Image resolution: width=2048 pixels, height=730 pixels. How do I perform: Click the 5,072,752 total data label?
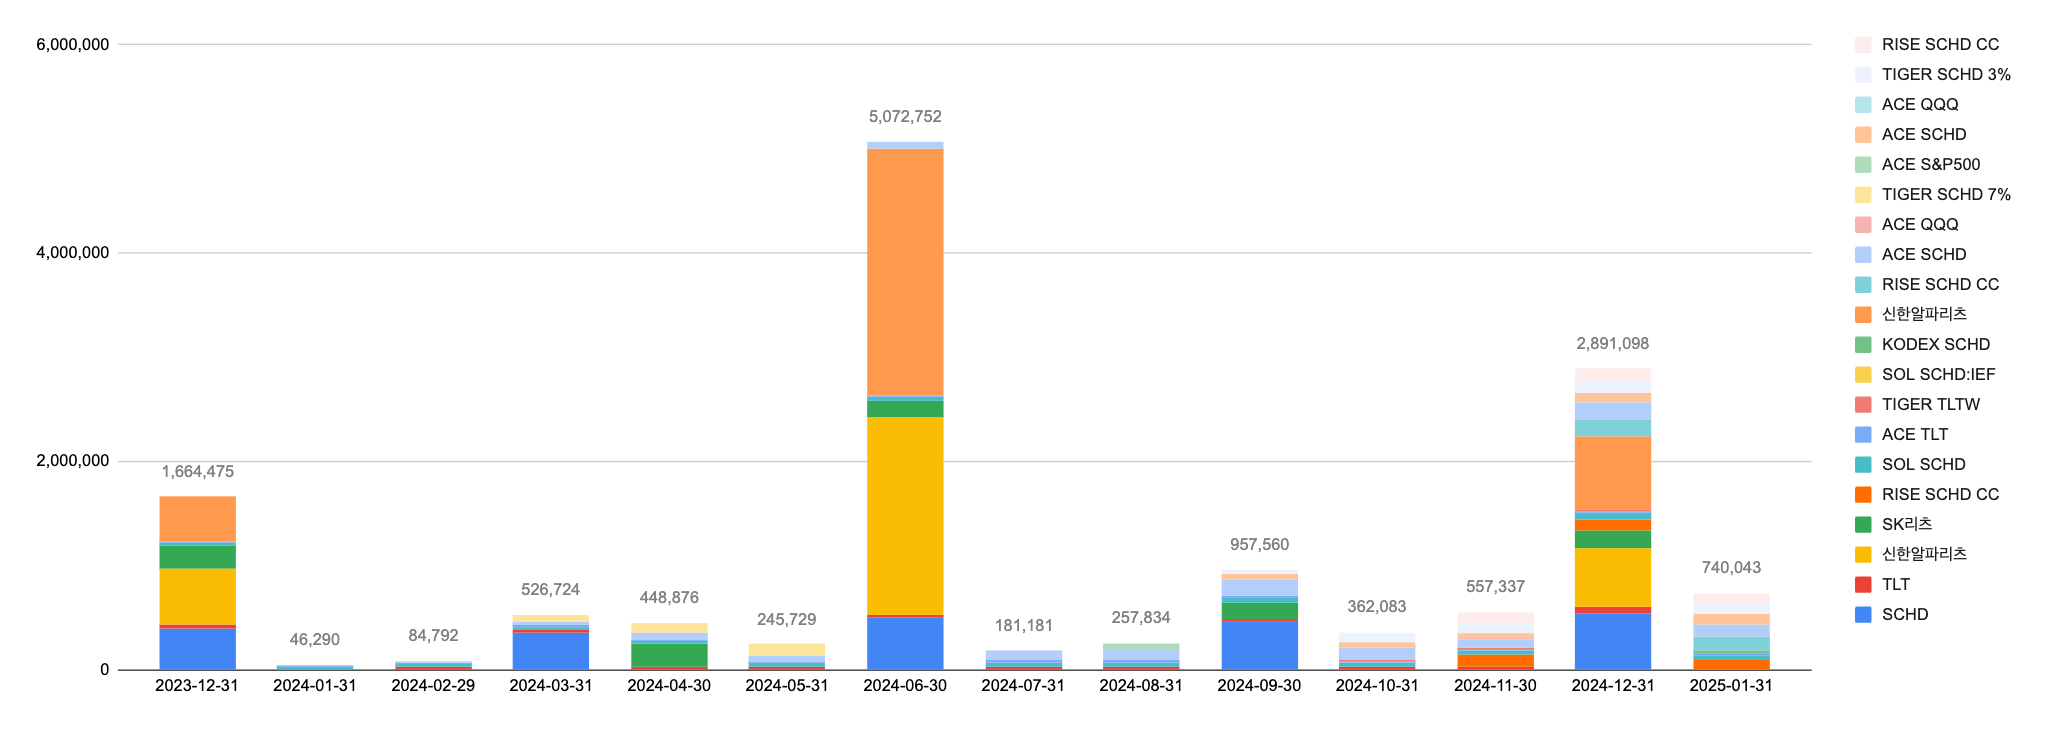tap(905, 117)
